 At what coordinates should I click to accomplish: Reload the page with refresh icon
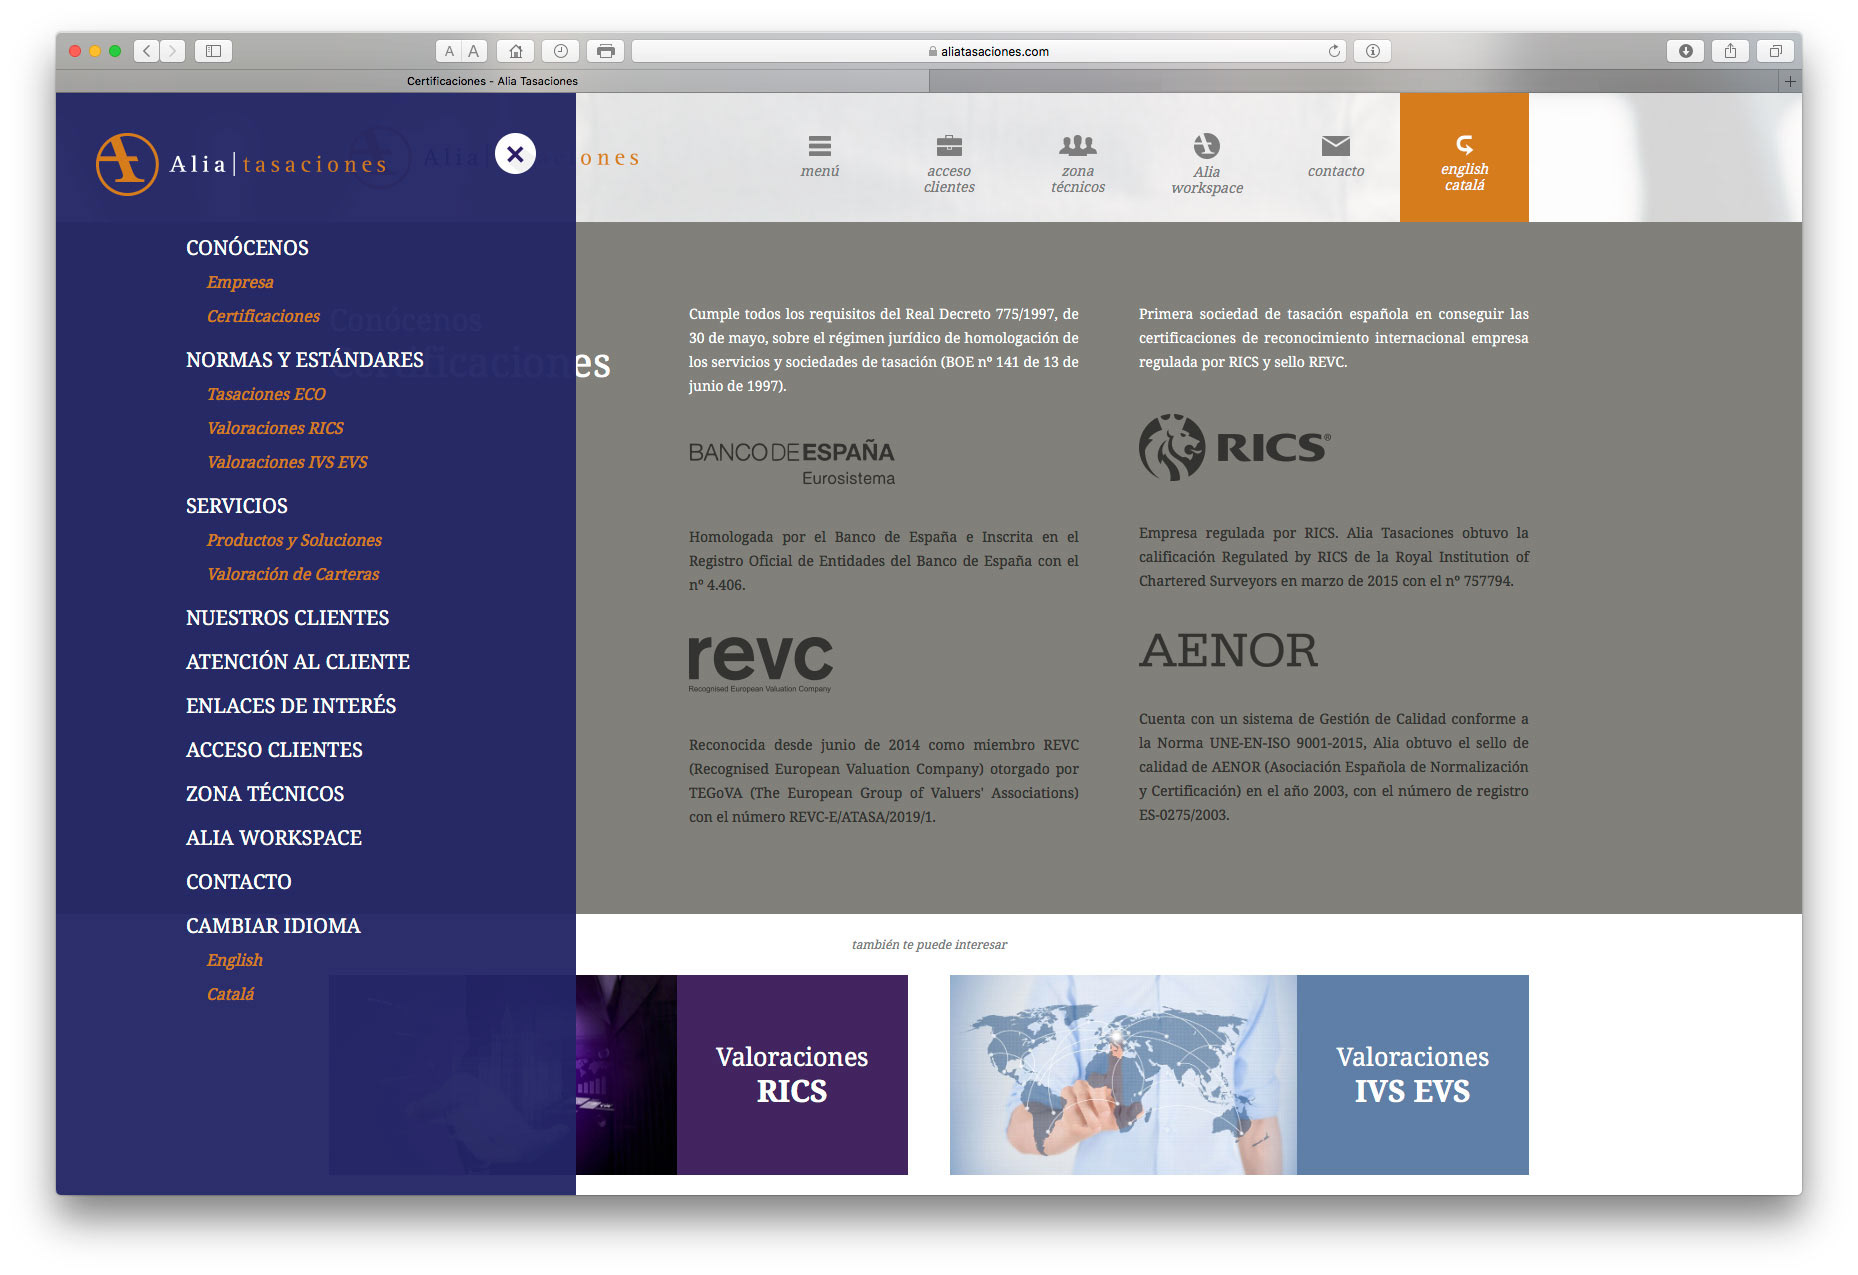[x=1334, y=51]
